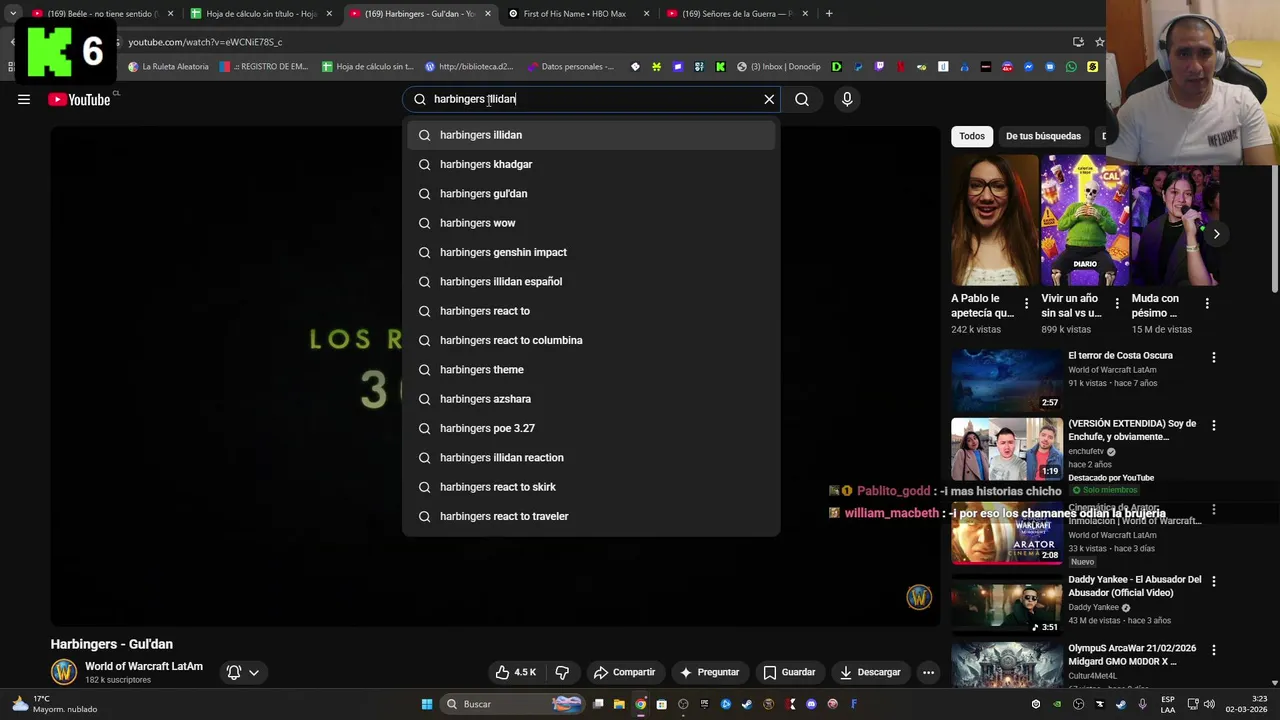Click the Compartir share button
This screenshot has height=720, width=1280.
pyautogui.click(x=624, y=672)
